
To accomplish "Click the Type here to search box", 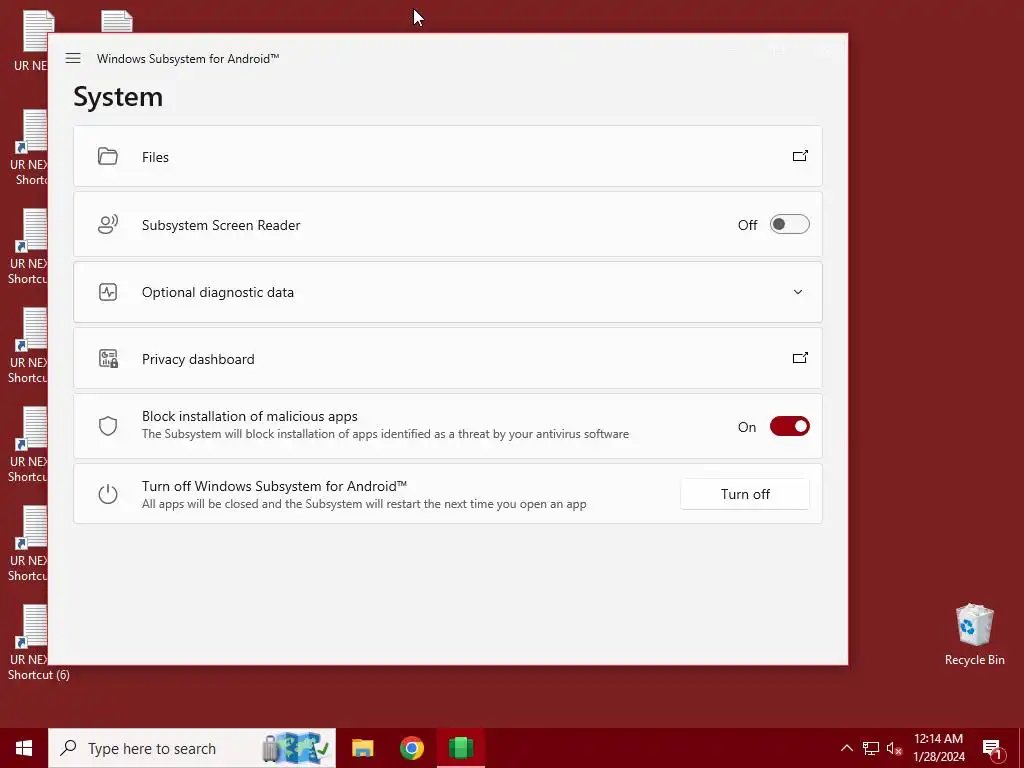I will pyautogui.click(x=192, y=748).
